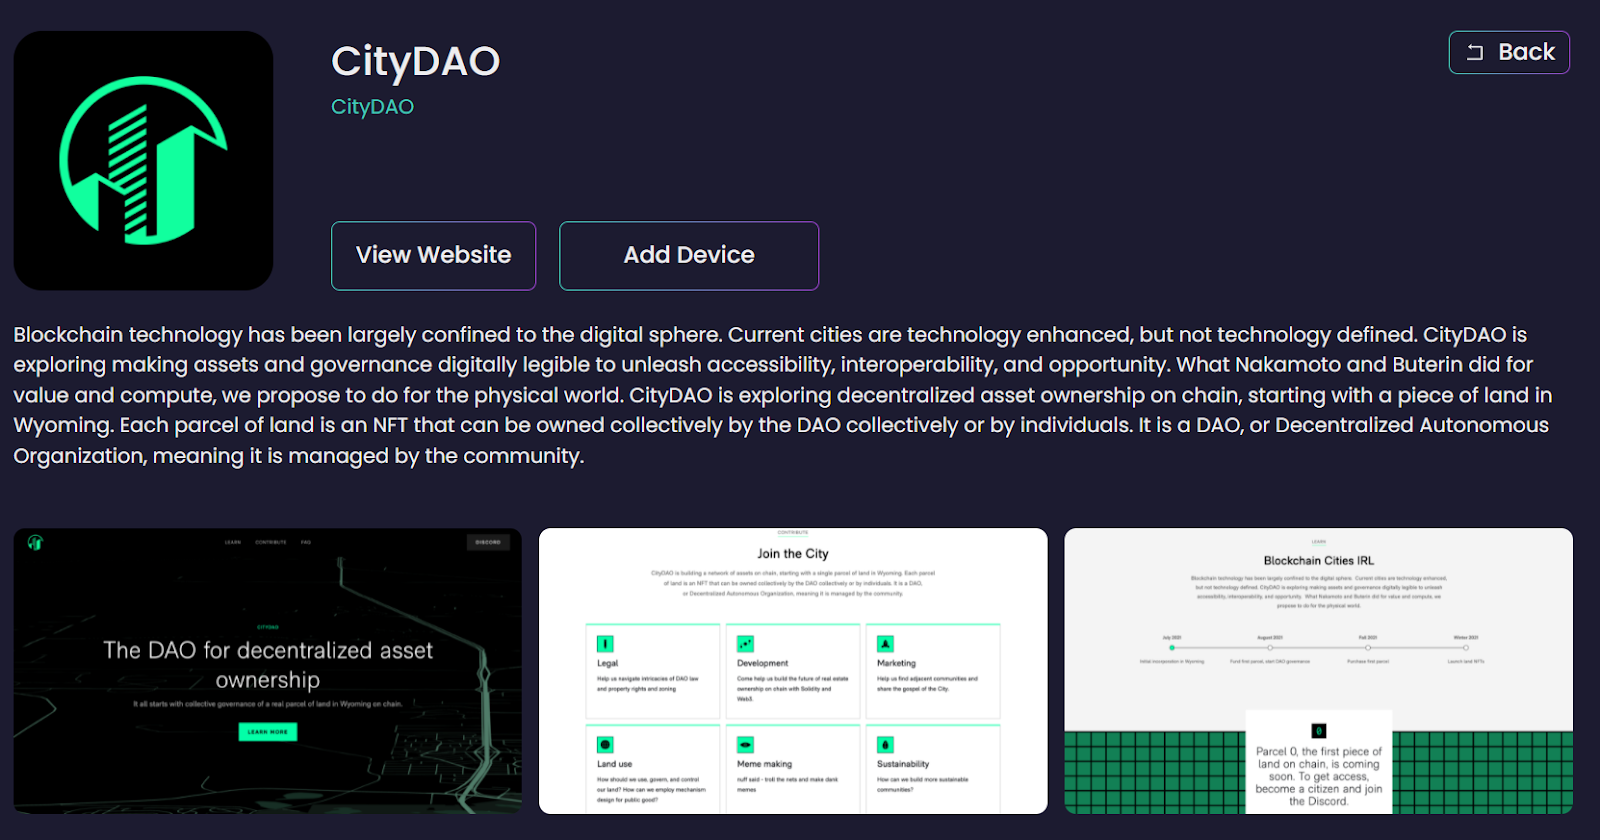Click the 'Sustainability' card heading text

(903, 764)
